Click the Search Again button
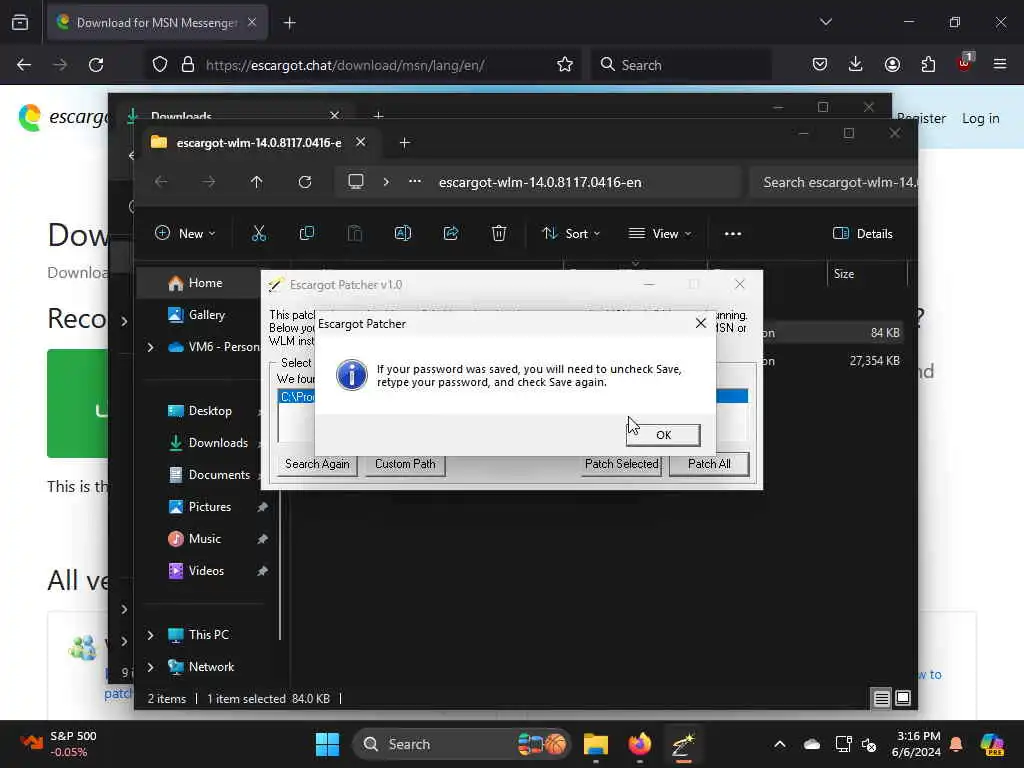The width and height of the screenshot is (1024, 768). (x=317, y=464)
